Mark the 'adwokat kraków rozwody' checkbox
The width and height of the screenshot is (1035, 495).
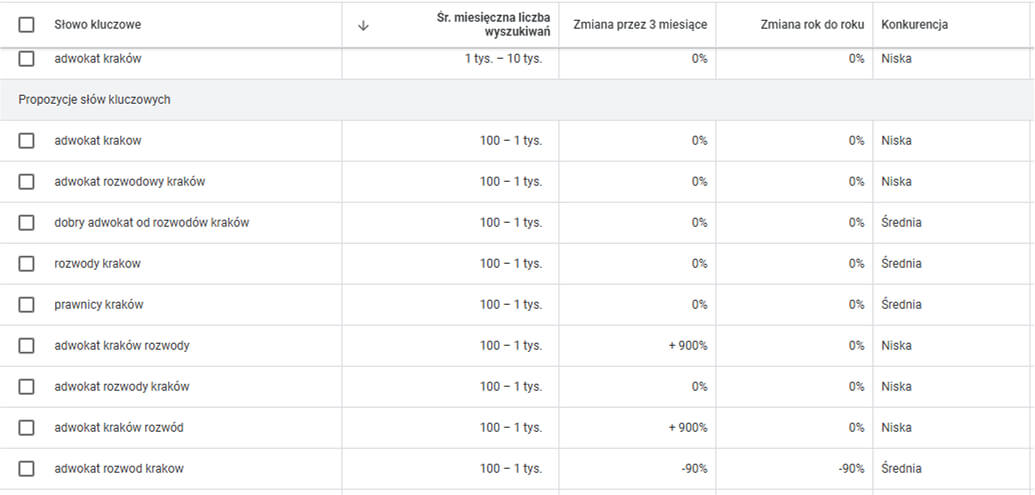point(27,346)
